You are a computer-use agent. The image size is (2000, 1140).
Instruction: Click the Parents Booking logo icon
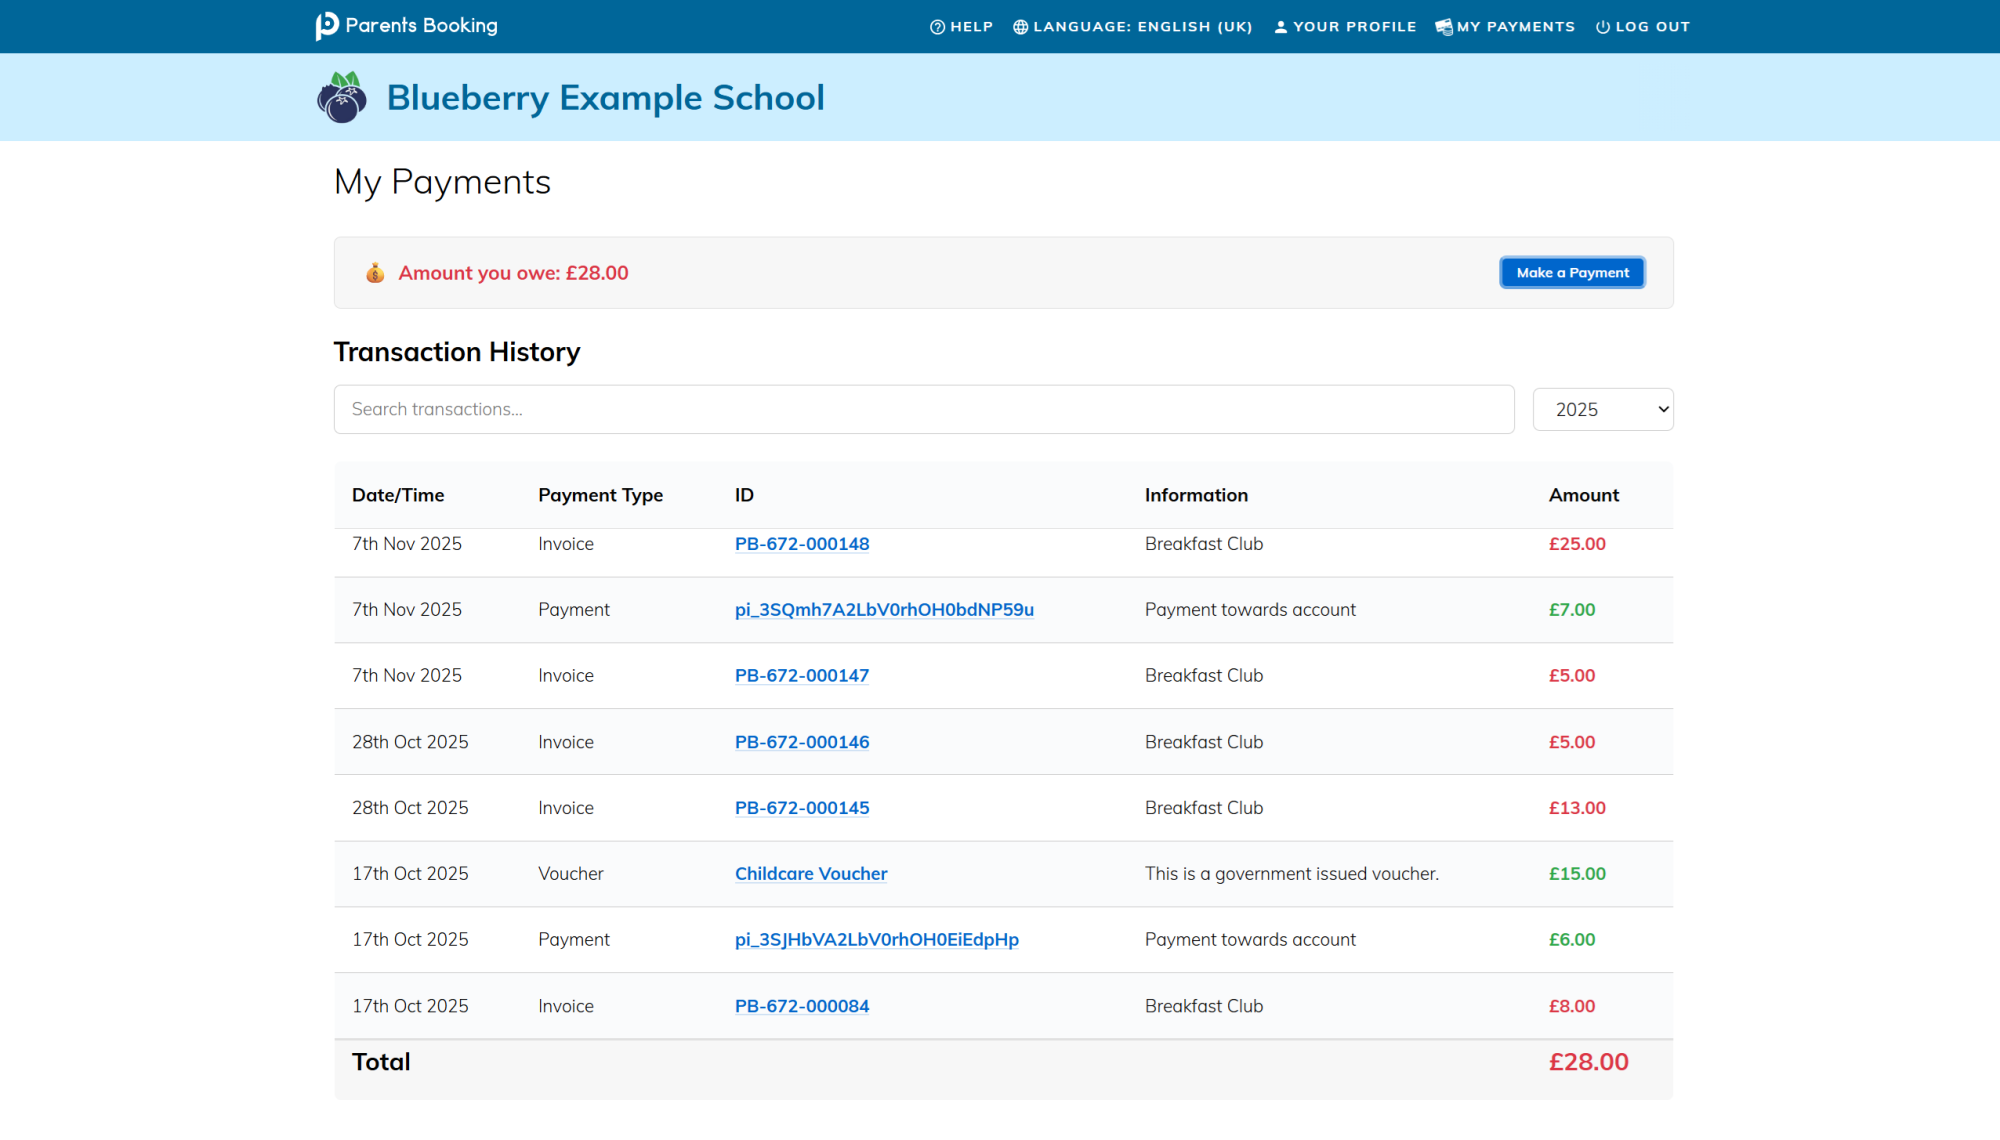(327, 26)
